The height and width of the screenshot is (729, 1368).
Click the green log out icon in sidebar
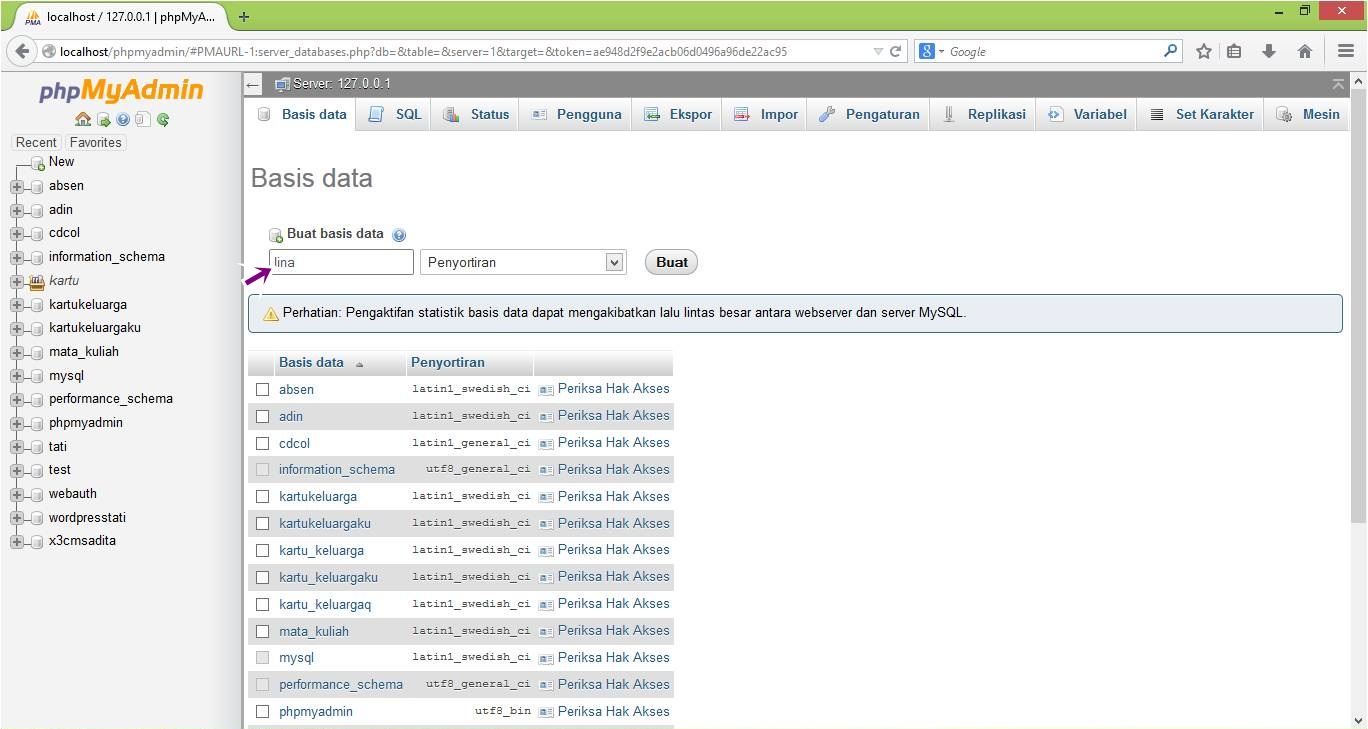[x=103, y=119]
